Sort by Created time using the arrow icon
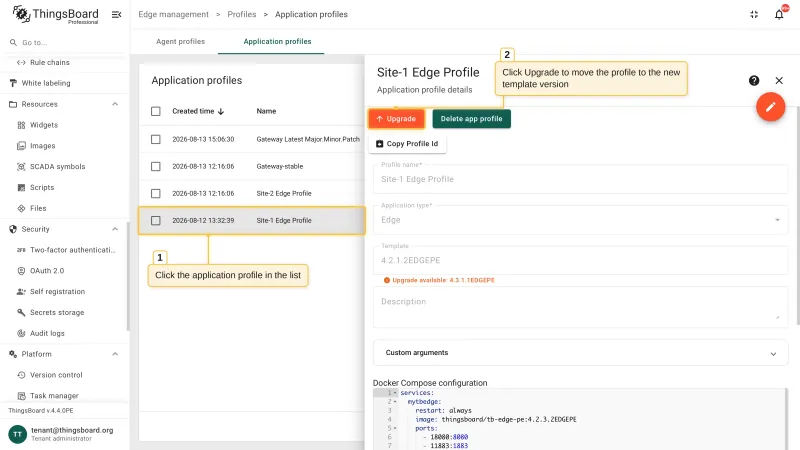Image resolution: width=800 pixels, height=450 pixels. click(221, 111)
